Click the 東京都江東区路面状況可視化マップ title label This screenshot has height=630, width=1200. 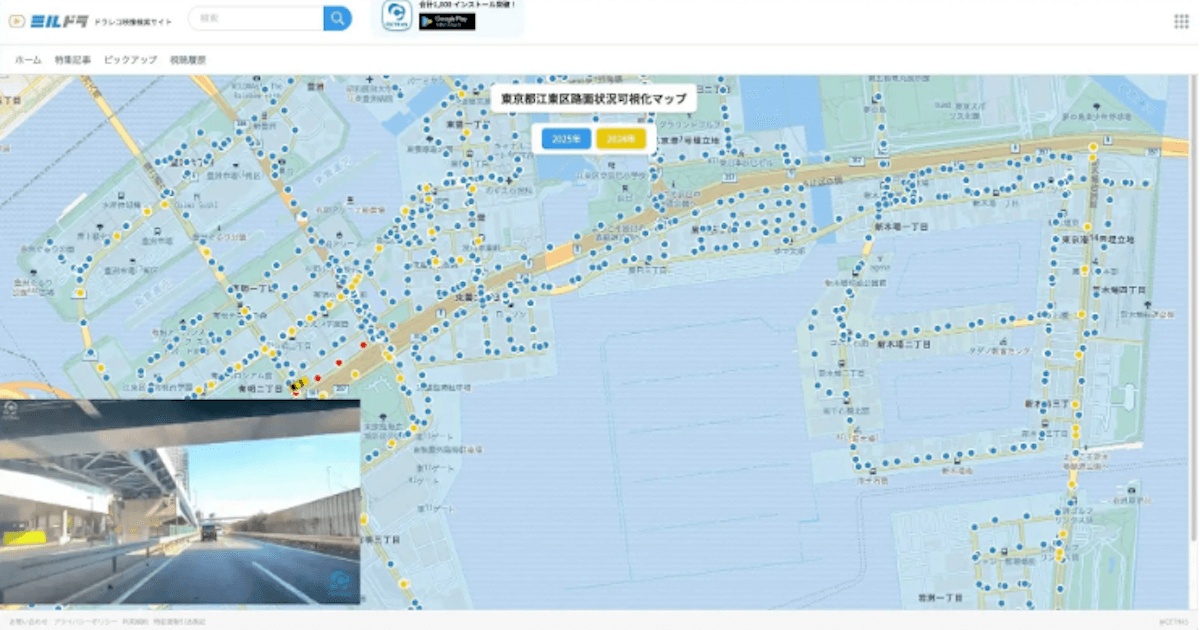(594, 99)
